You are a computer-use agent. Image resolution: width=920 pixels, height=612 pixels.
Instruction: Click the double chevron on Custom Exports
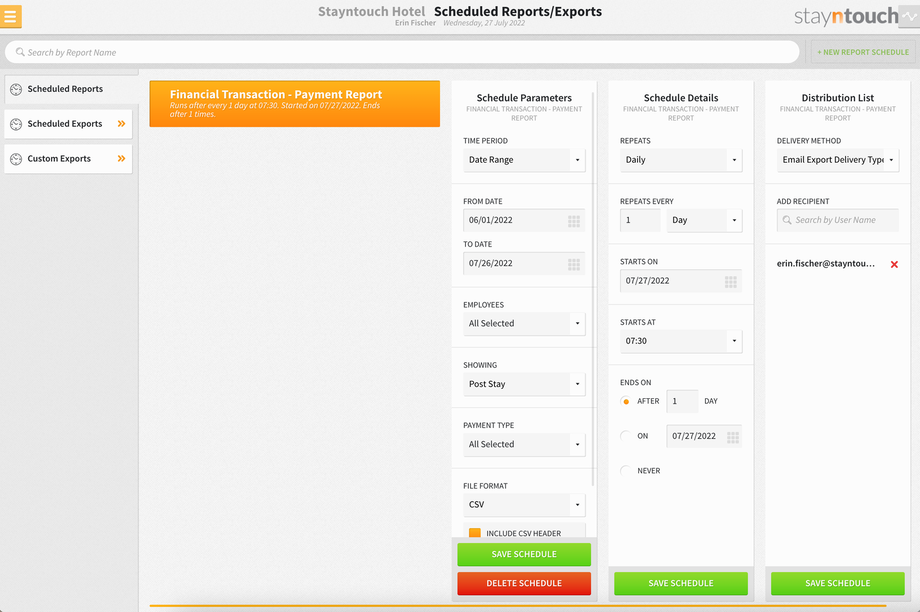[x=121, y=158]
